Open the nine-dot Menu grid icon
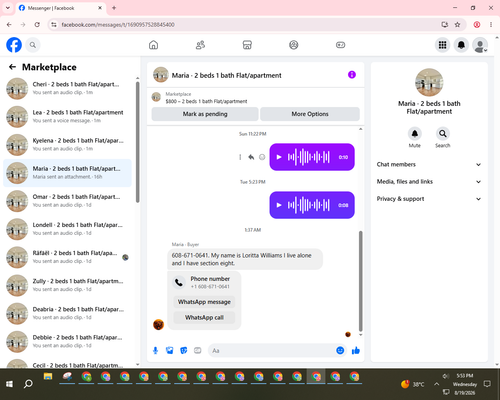 [442, 45]
